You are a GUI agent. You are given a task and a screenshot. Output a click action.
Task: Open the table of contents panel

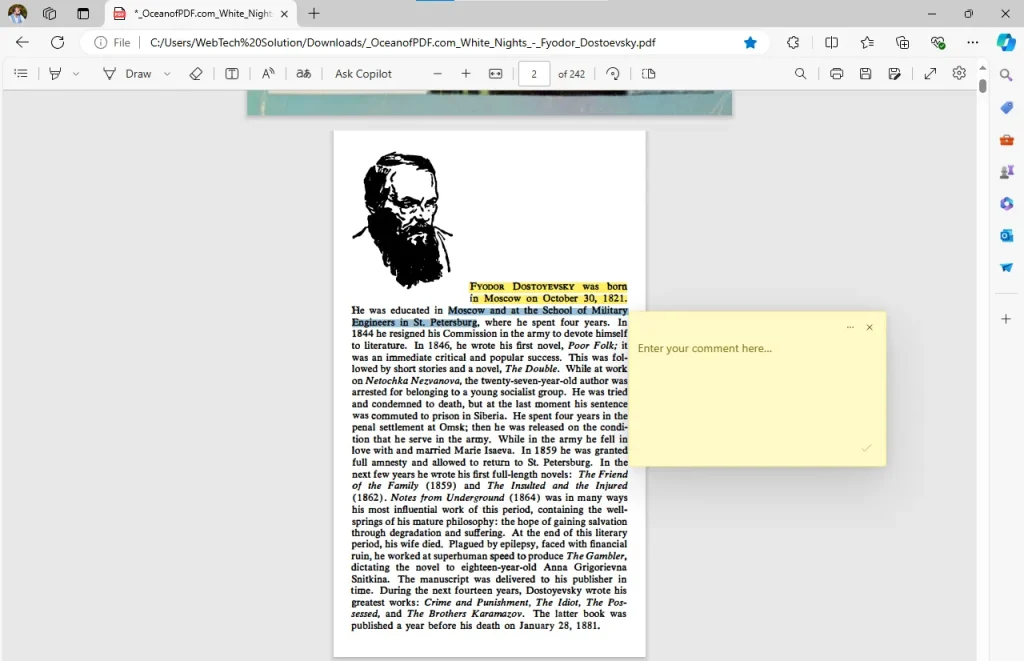21,74
